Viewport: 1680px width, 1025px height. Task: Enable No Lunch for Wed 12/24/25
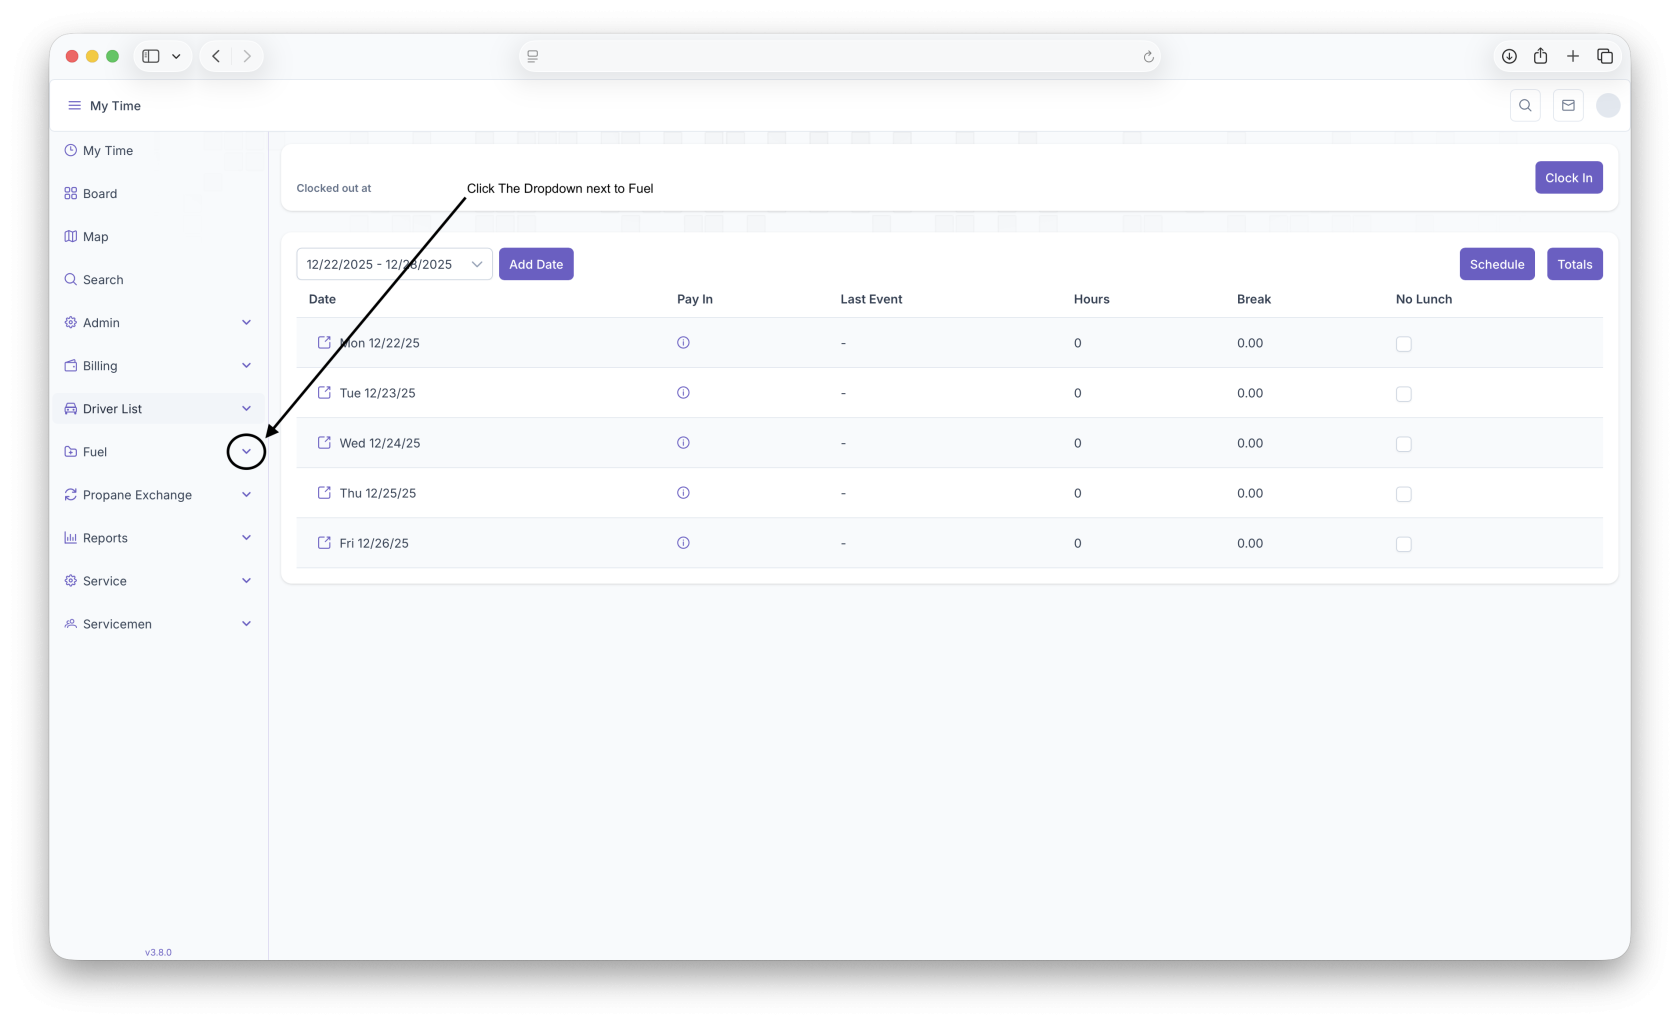(x=1404, y=444)
